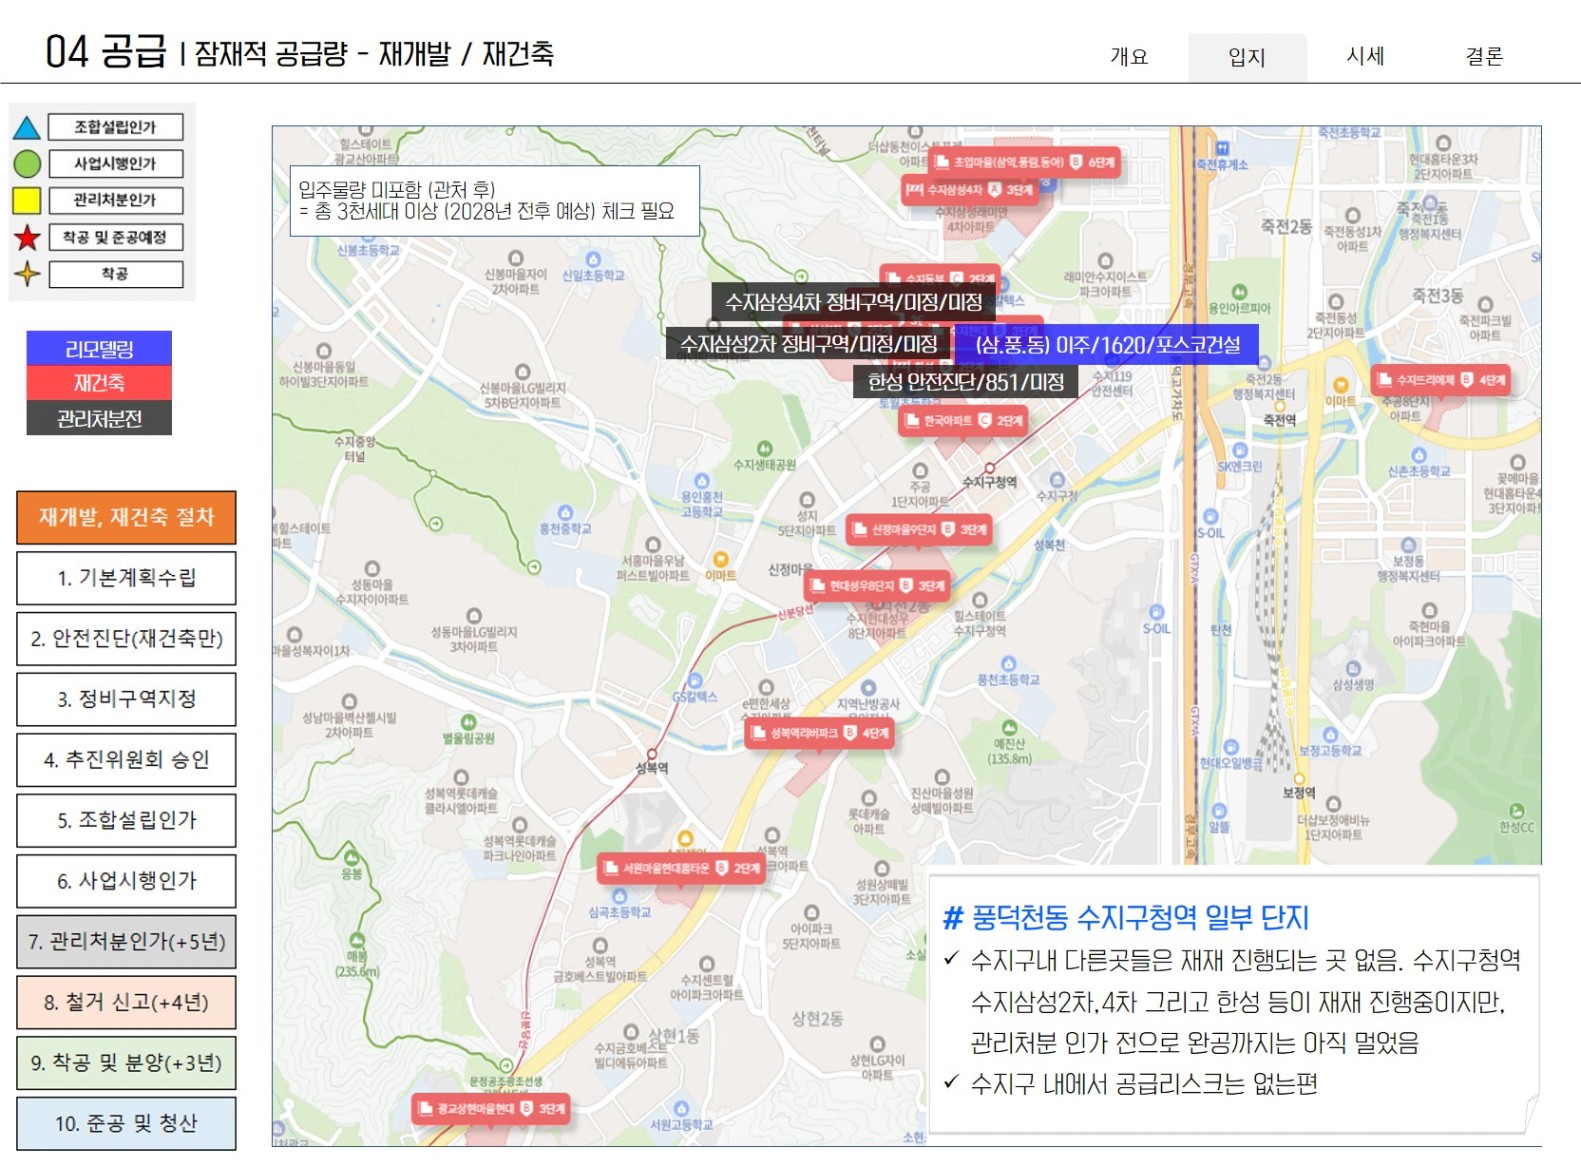
Task: Go to the 결론 tab
Action: (1484, 56)
